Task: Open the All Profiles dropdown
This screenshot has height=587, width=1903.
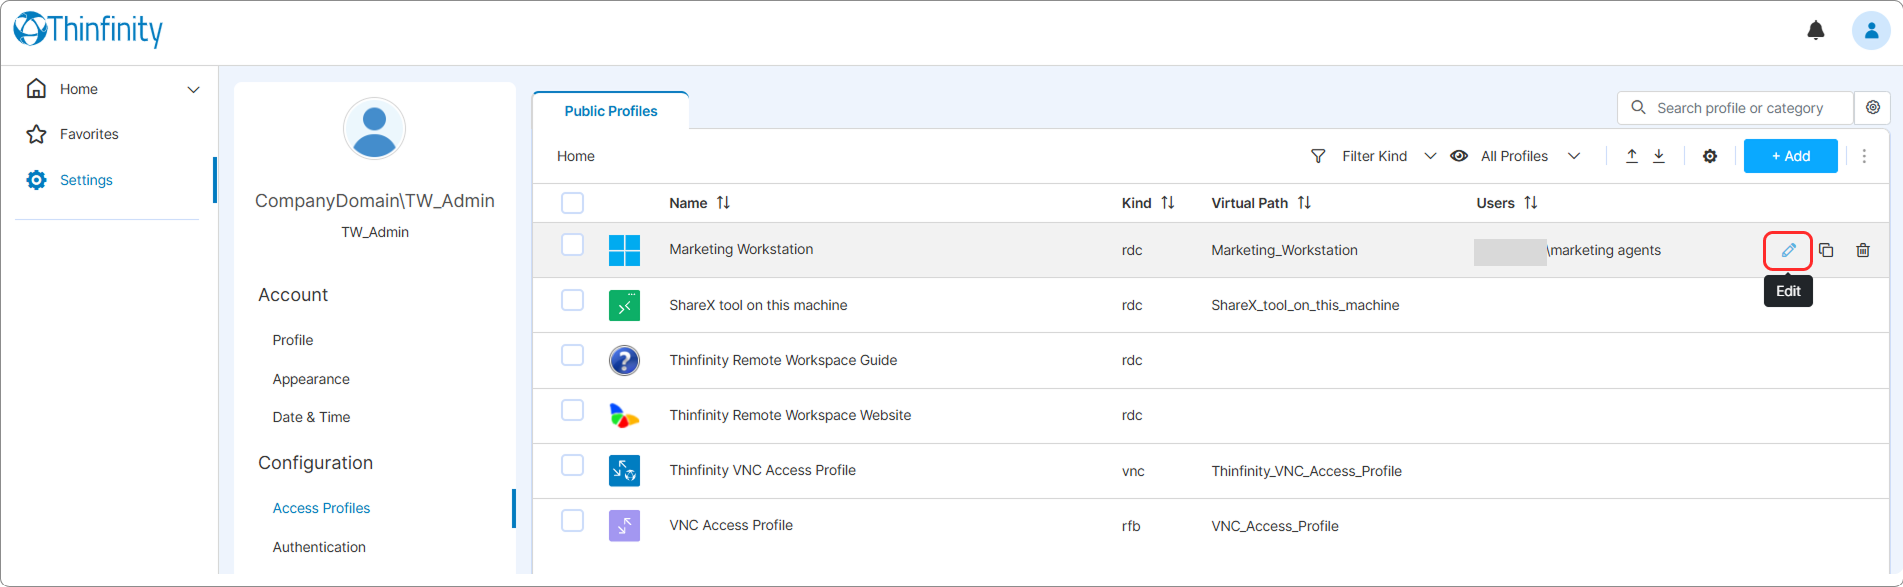Action: [x=1530, y=156]
